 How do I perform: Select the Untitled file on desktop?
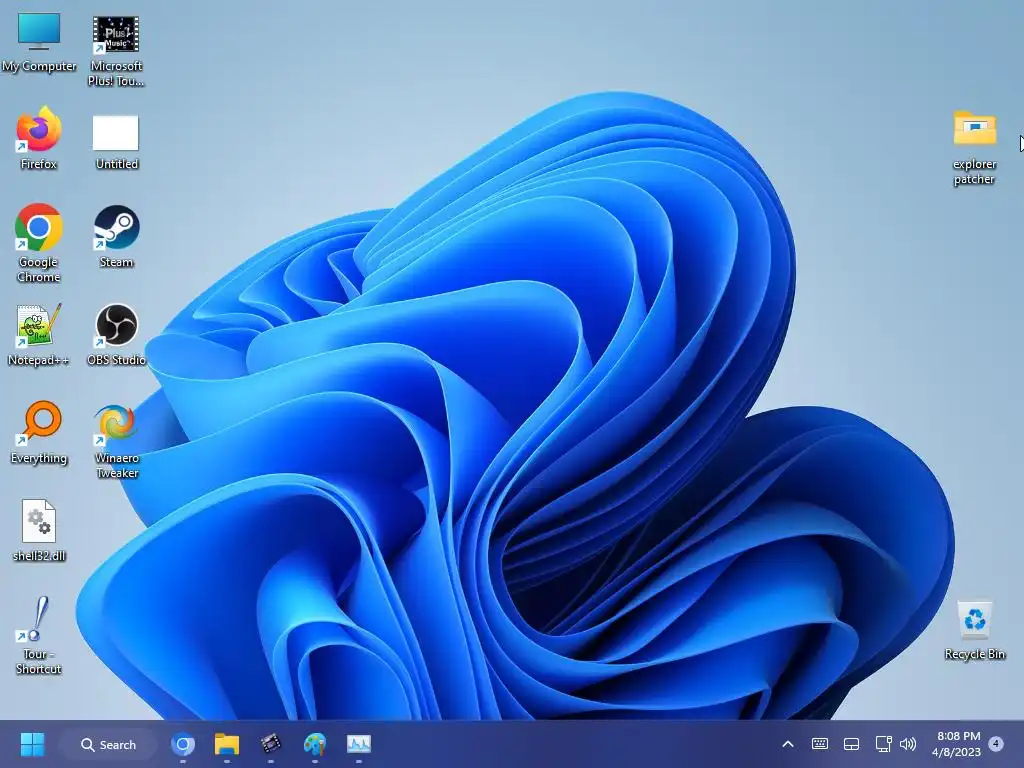(116, 142)
